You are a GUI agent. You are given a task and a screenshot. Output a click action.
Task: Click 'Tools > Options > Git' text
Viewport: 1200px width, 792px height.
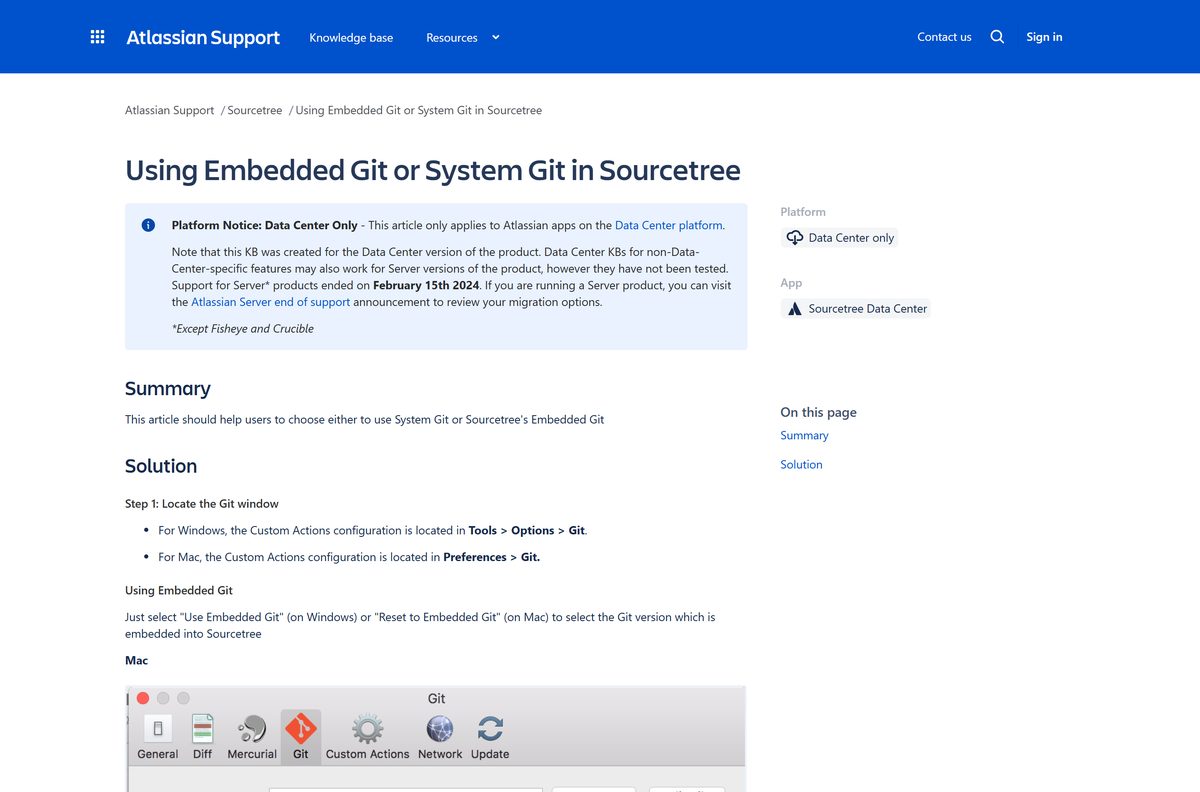point(527,530)
